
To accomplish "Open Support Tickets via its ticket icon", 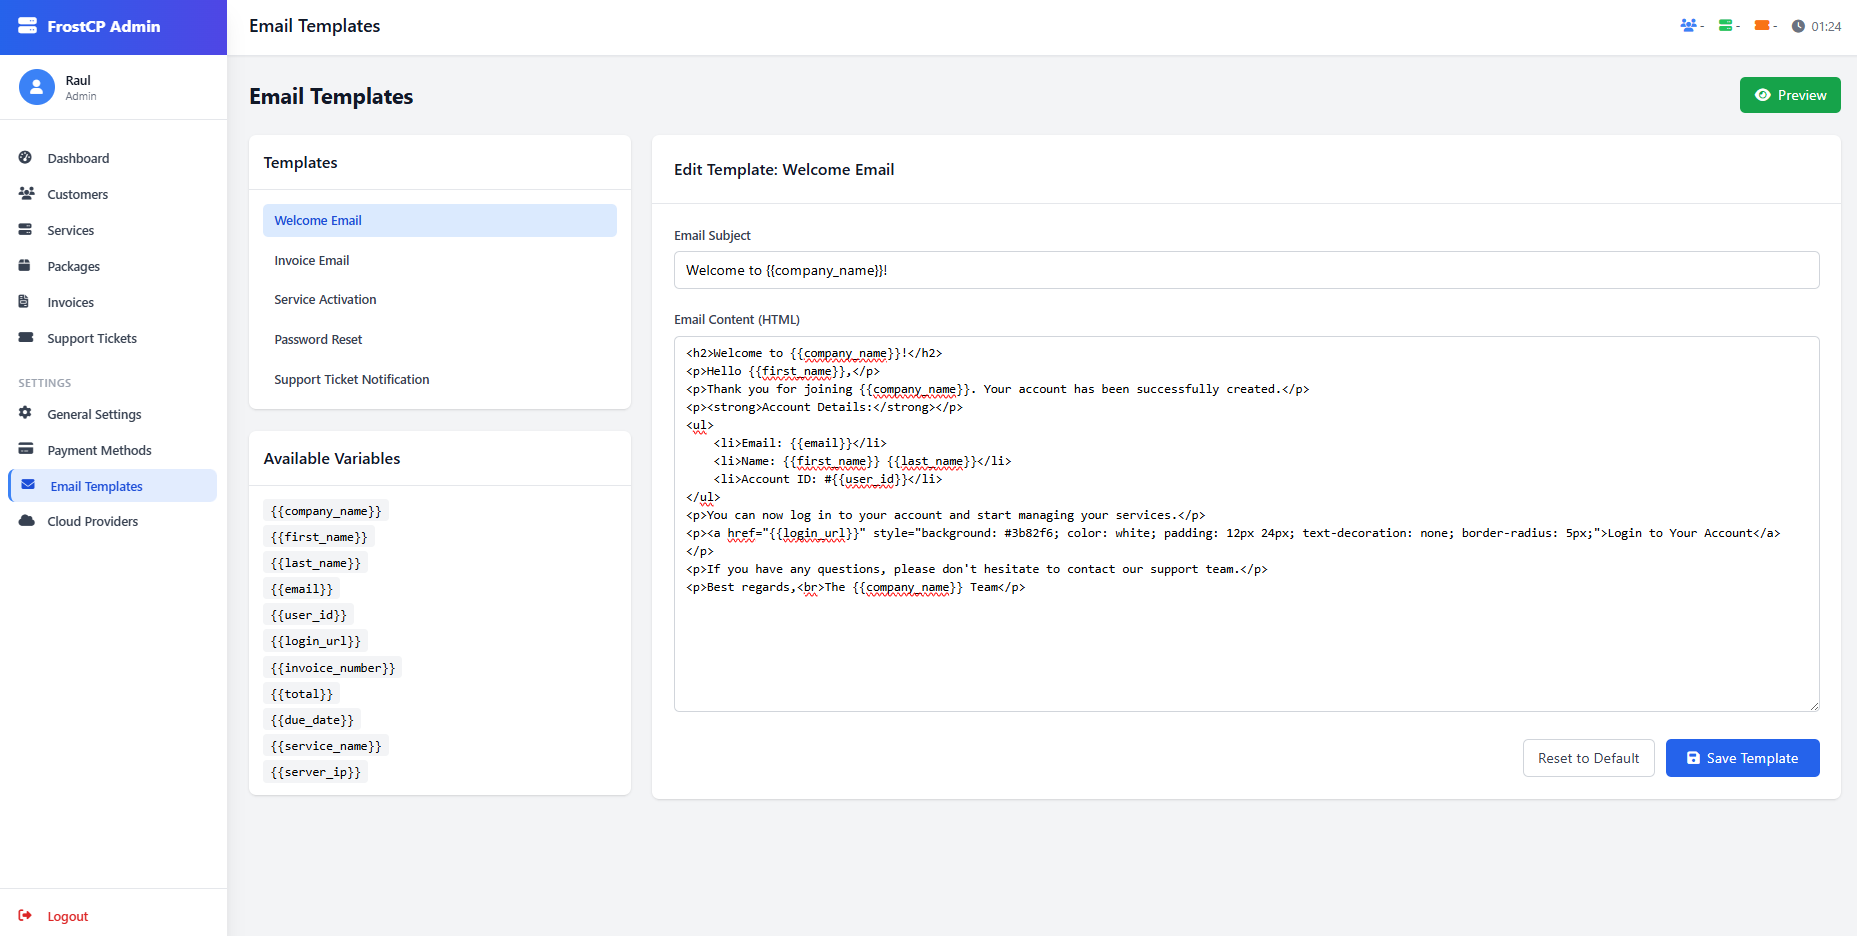I will pyautogui.click(x=26, y=338).
